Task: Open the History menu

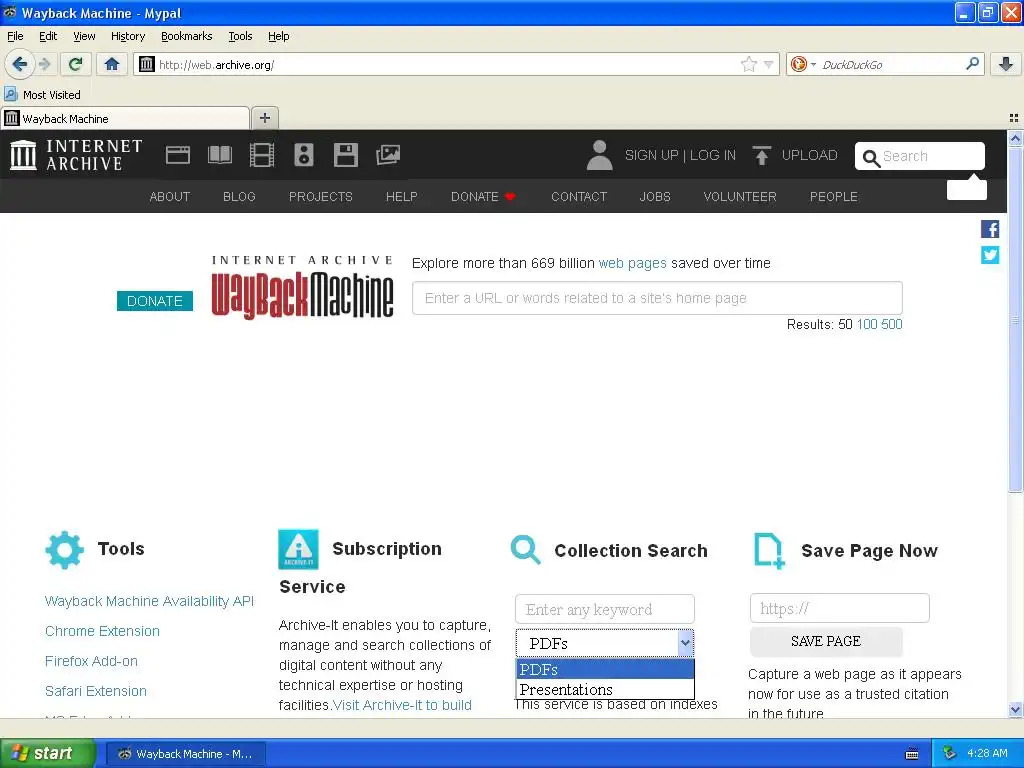Action: tap(128, 36)
